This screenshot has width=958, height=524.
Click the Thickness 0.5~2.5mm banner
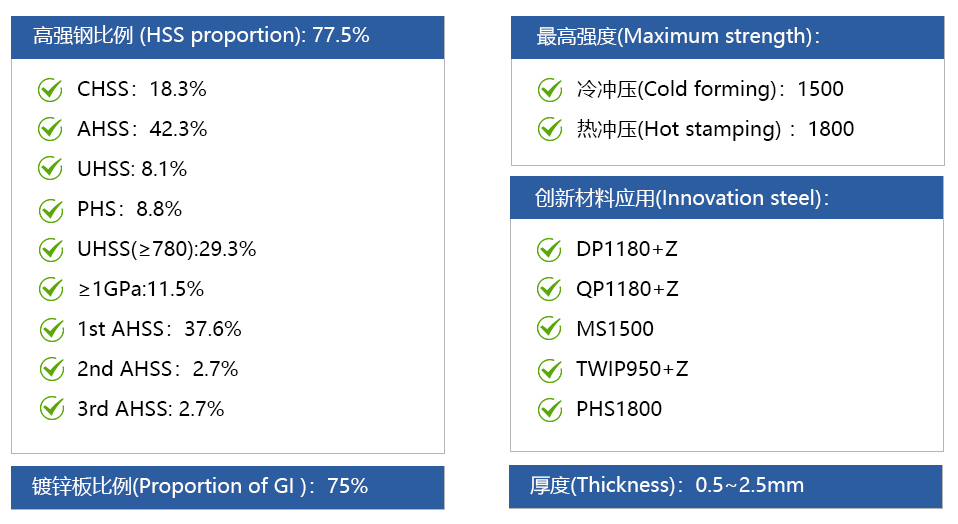click(726, 487)
